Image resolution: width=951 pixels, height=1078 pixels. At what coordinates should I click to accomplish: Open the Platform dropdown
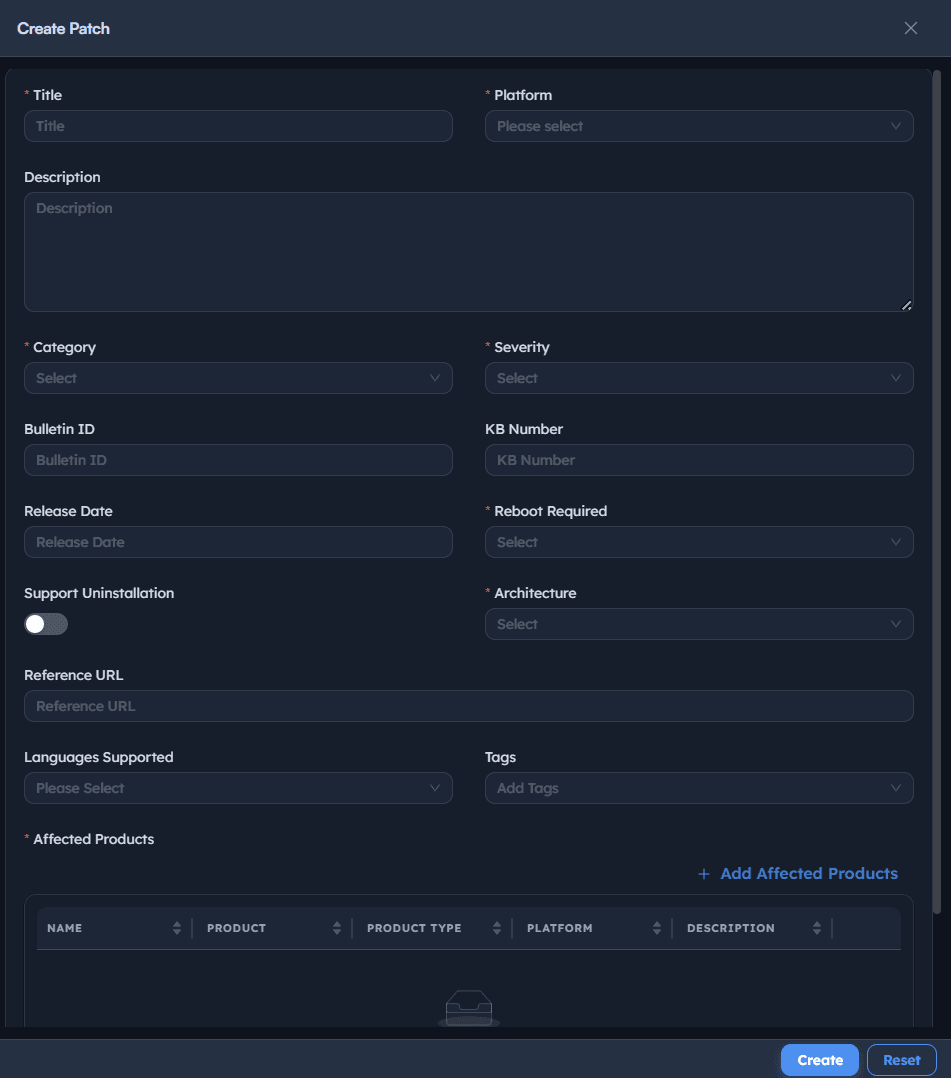coord(699,126)
